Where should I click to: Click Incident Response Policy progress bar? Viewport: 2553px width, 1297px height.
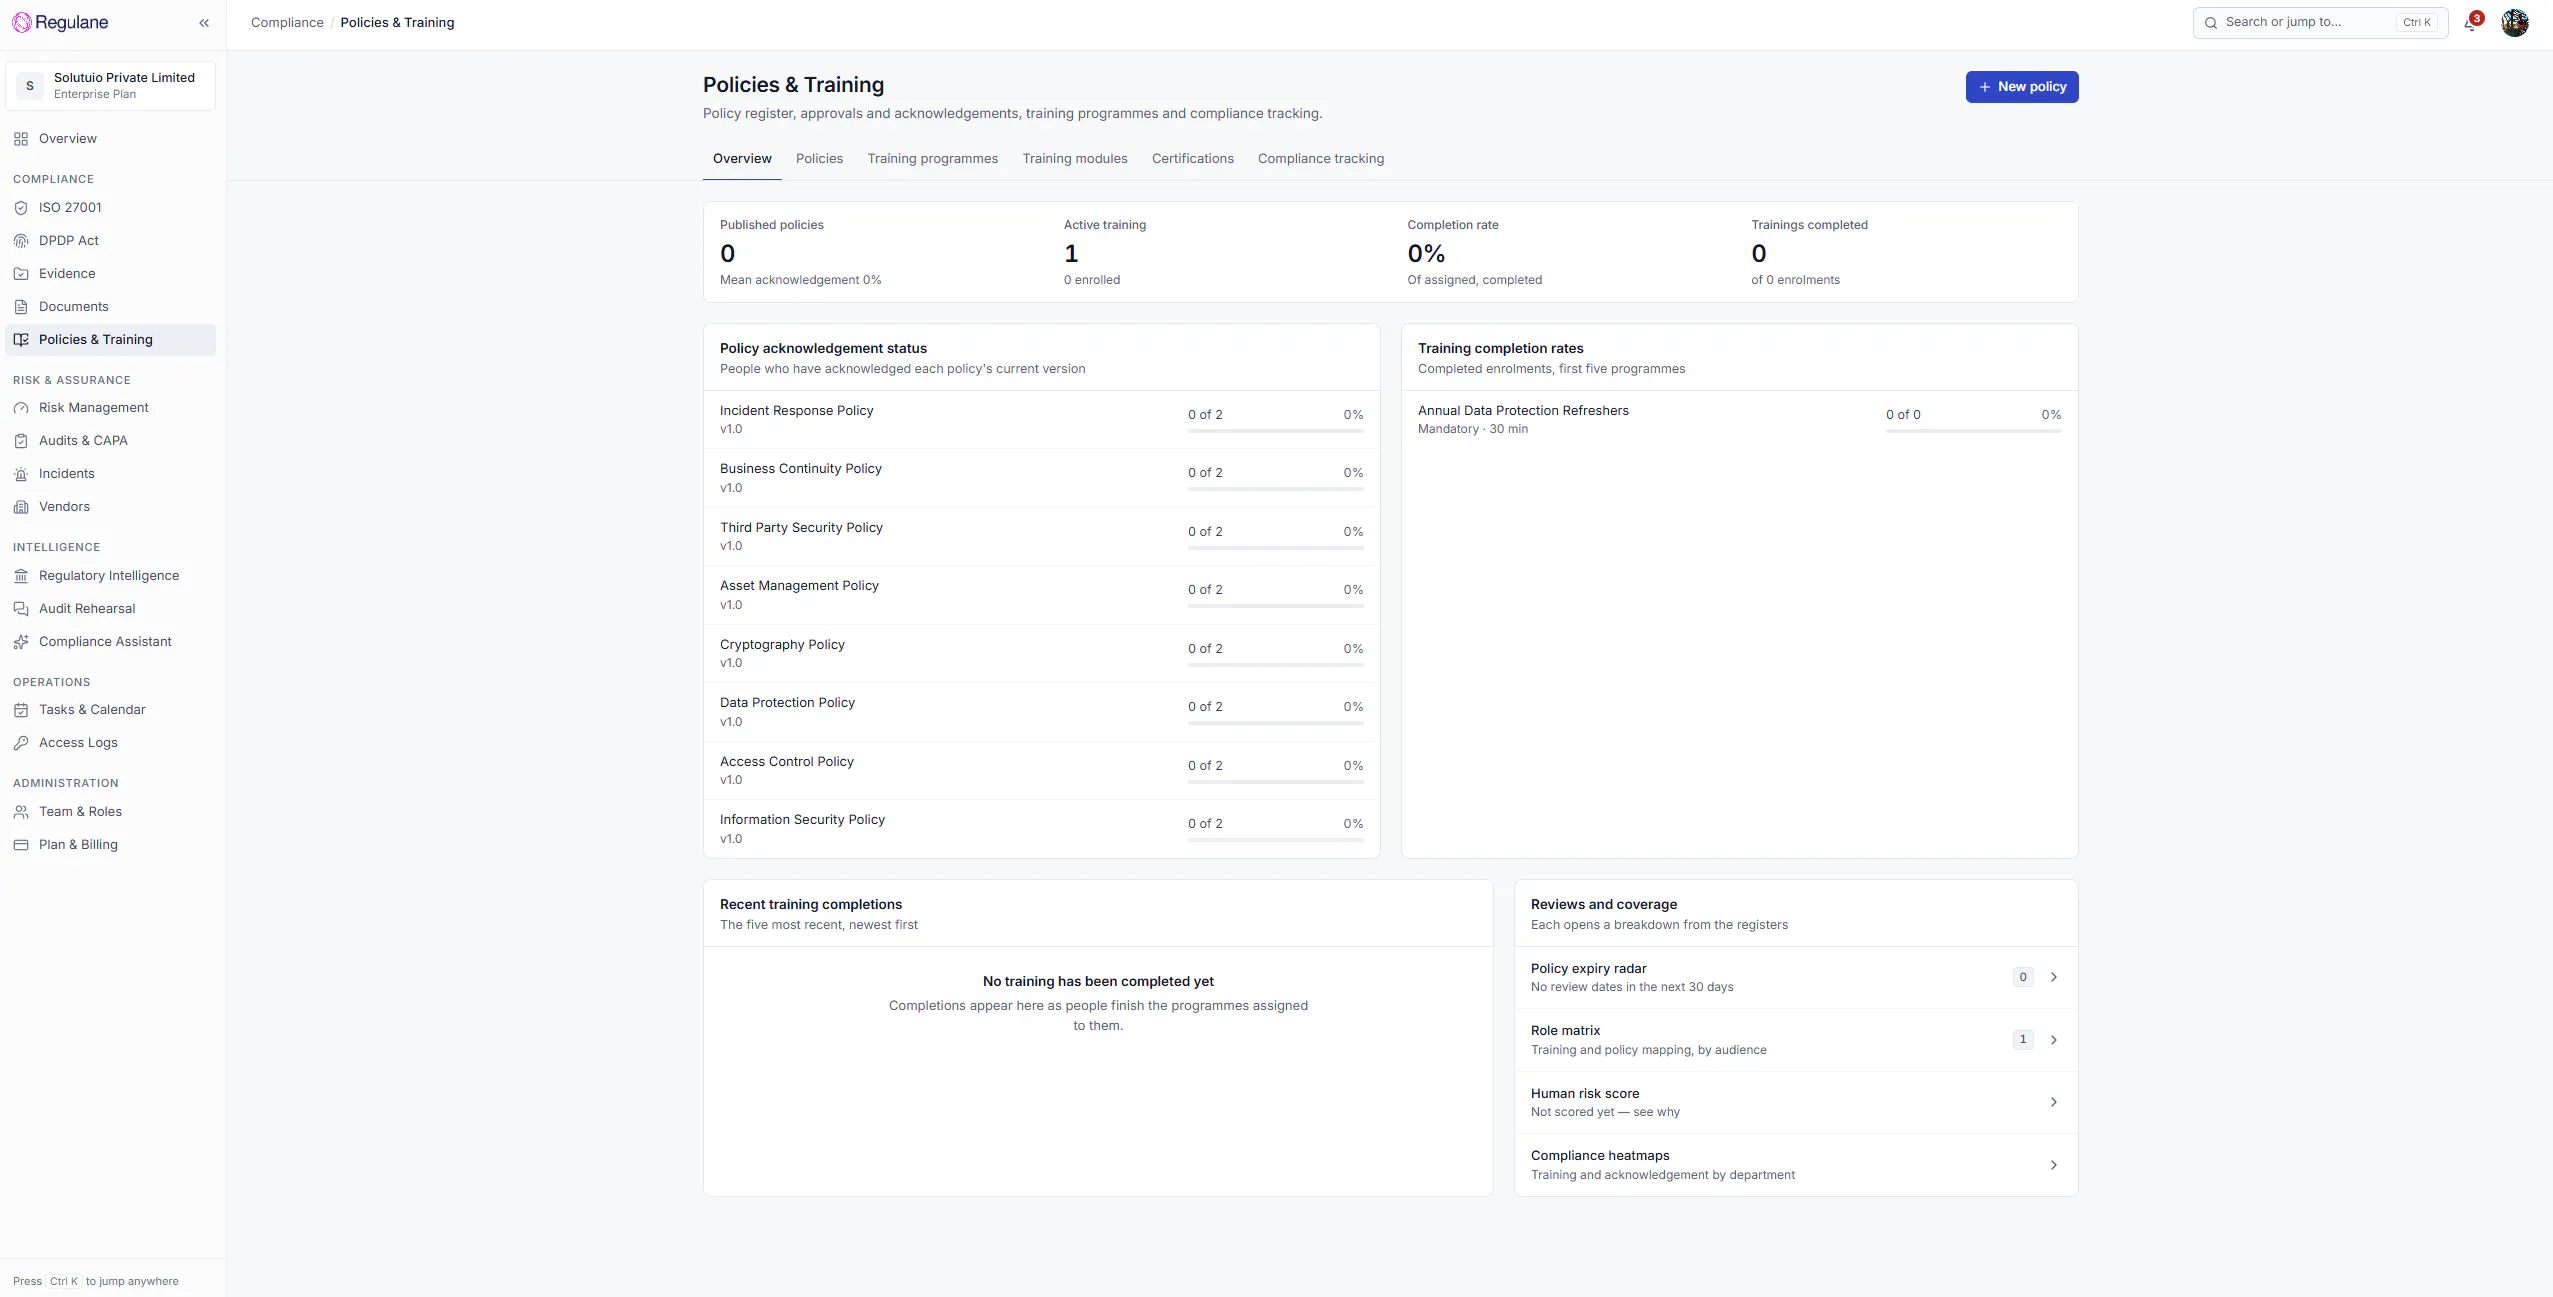click(x=1276, y=431)
